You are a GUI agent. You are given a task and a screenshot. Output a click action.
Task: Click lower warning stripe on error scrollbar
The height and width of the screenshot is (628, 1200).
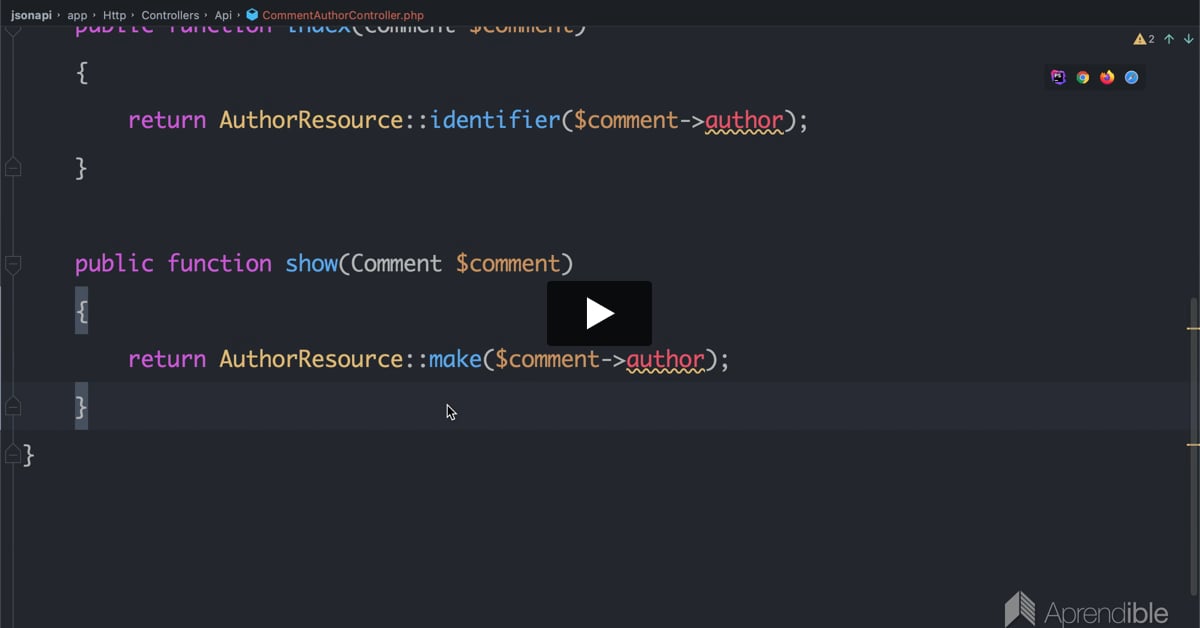(x=1193, y=443)
